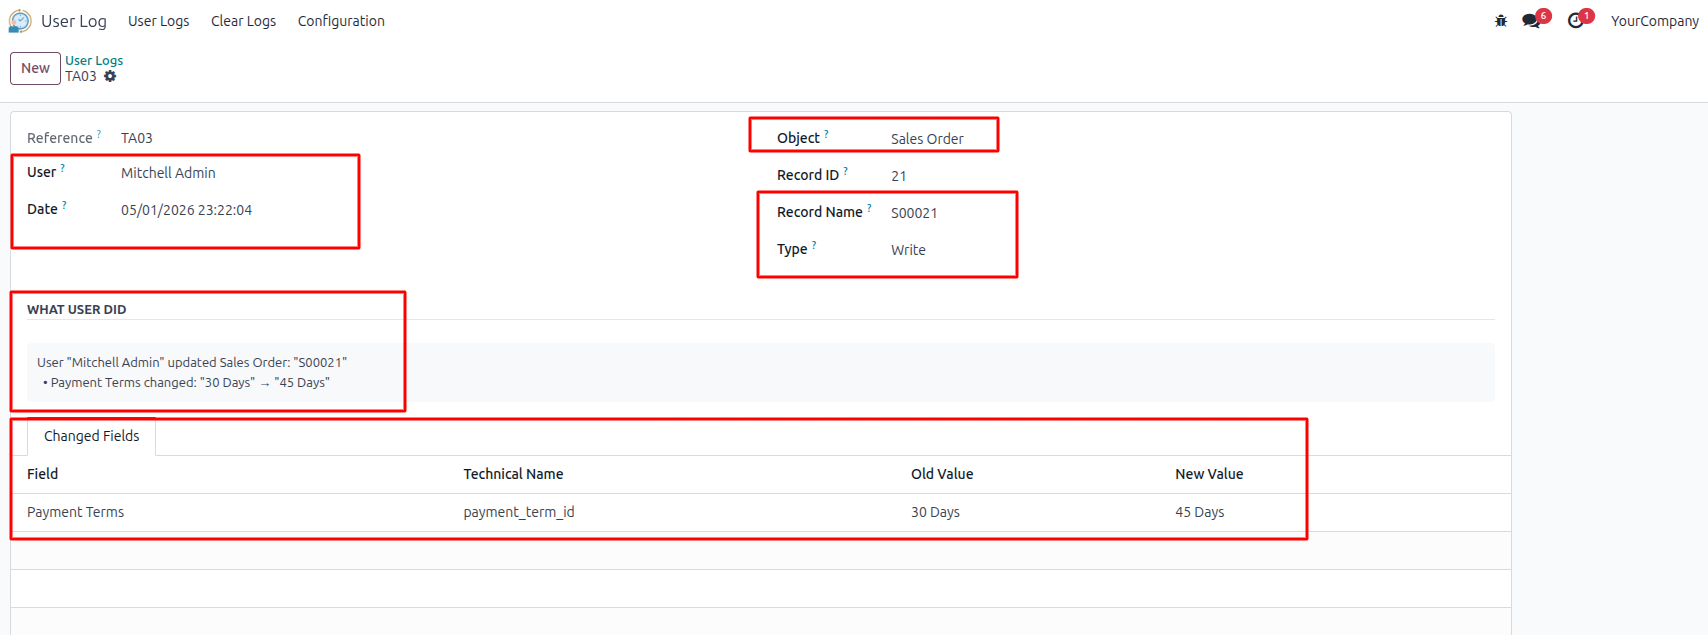Click the Old Value column header
The height and width of the screenshot is (635, 1708).
tap(942, 474)
